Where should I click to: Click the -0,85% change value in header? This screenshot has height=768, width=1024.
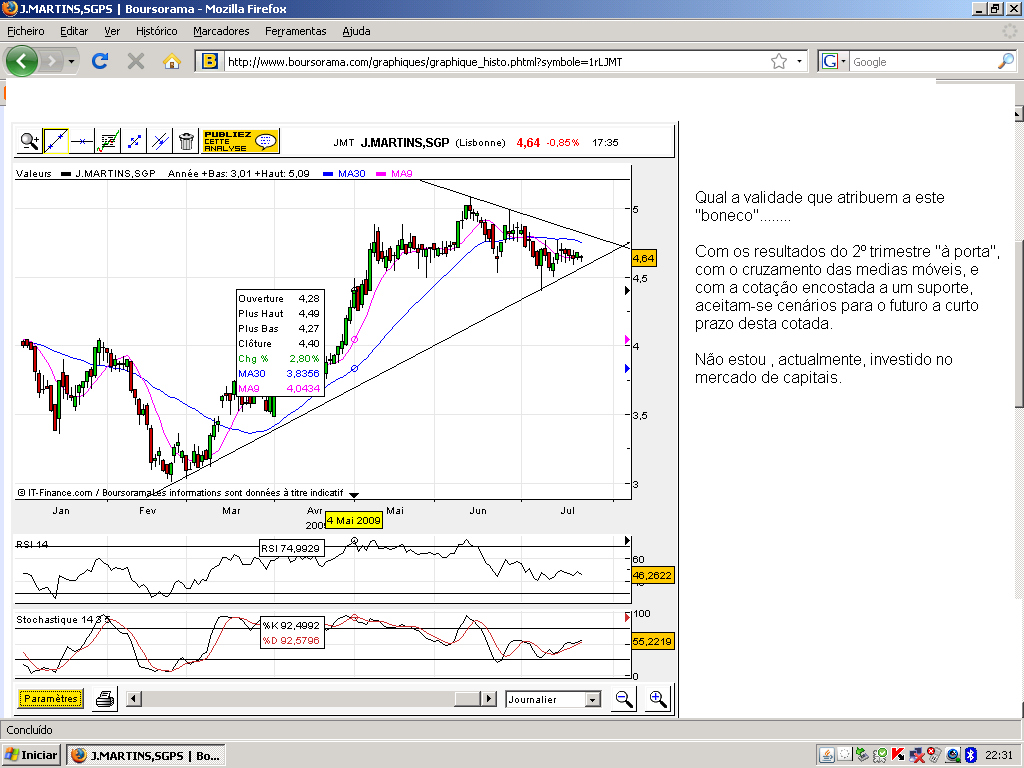pos(563,142)
